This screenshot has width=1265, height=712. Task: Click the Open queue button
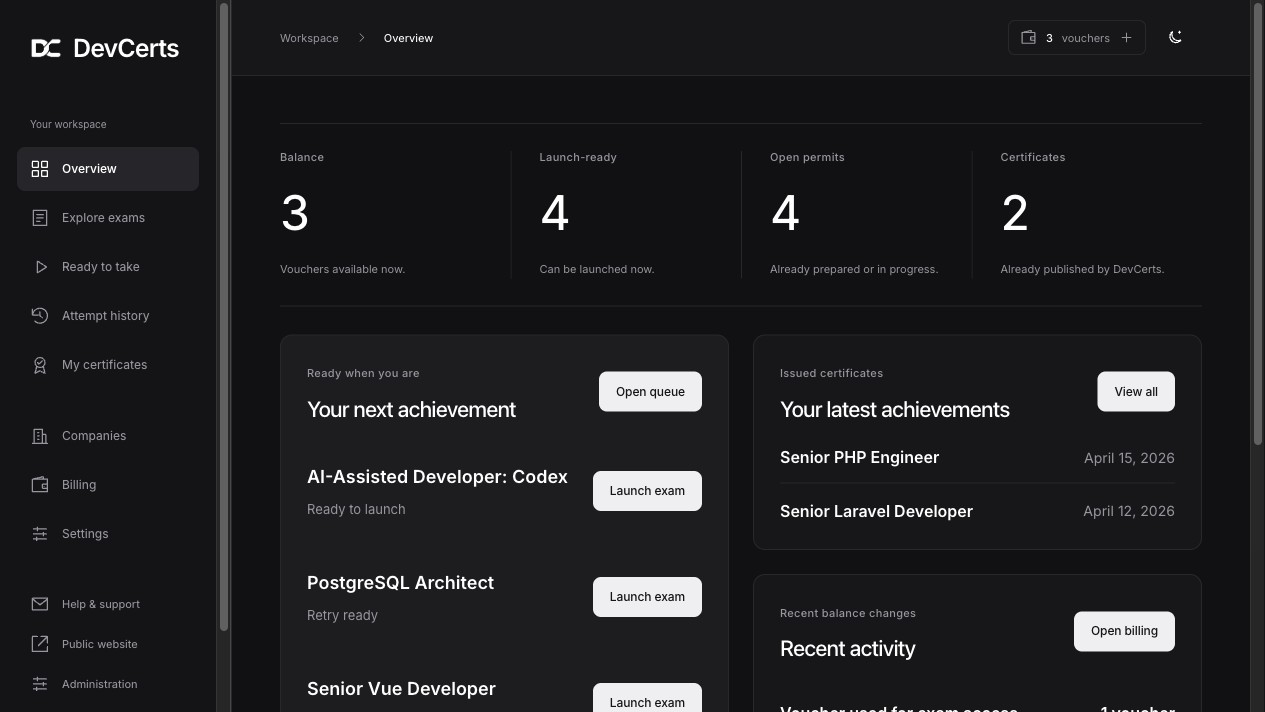tap(650, 392)
